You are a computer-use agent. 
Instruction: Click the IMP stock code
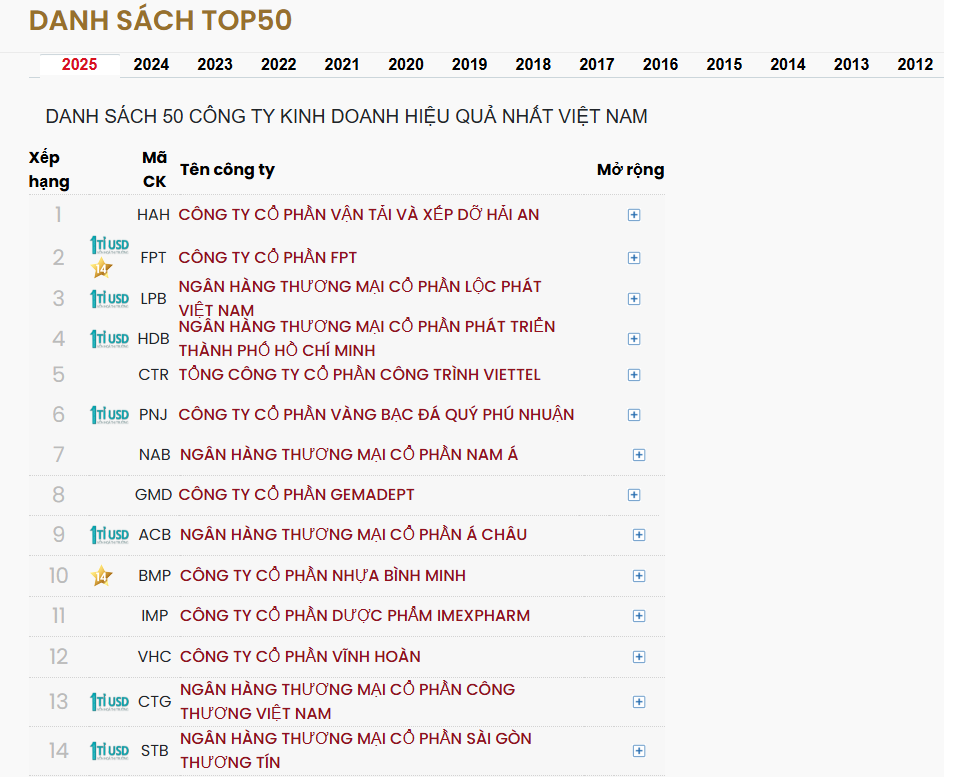coord(154,616)
